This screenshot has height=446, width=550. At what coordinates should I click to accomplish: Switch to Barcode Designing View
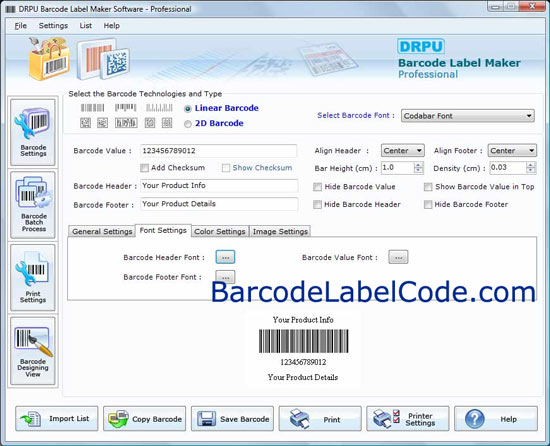33,351
